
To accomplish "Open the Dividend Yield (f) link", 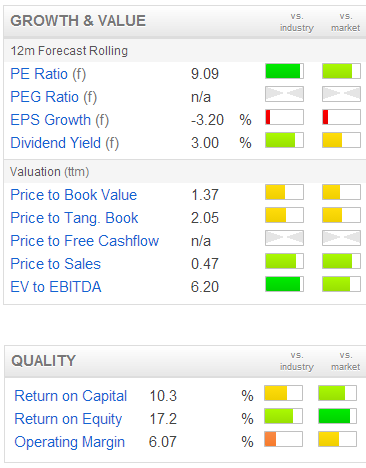I will click(x=65, y=143).
